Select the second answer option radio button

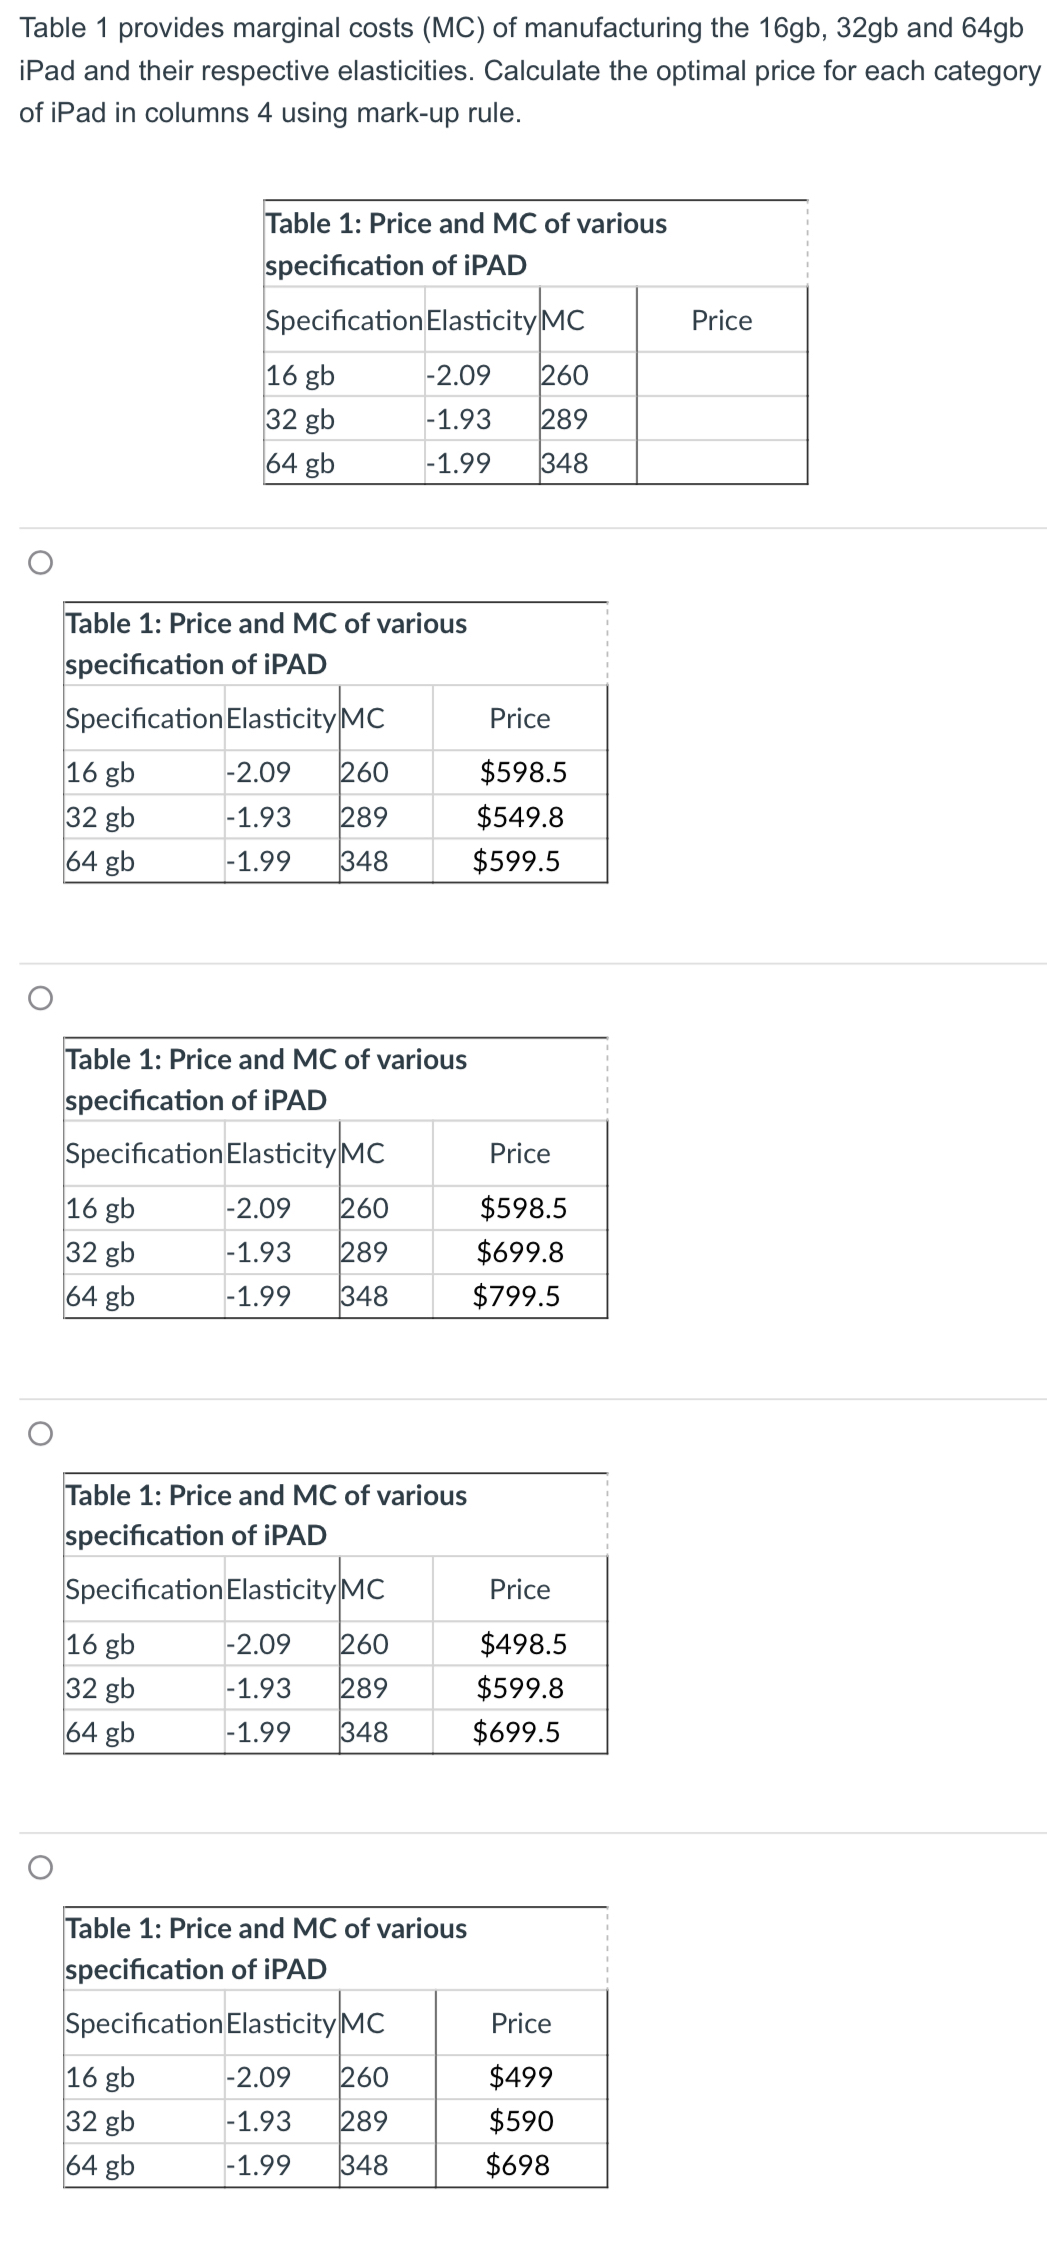pos(40,999)
